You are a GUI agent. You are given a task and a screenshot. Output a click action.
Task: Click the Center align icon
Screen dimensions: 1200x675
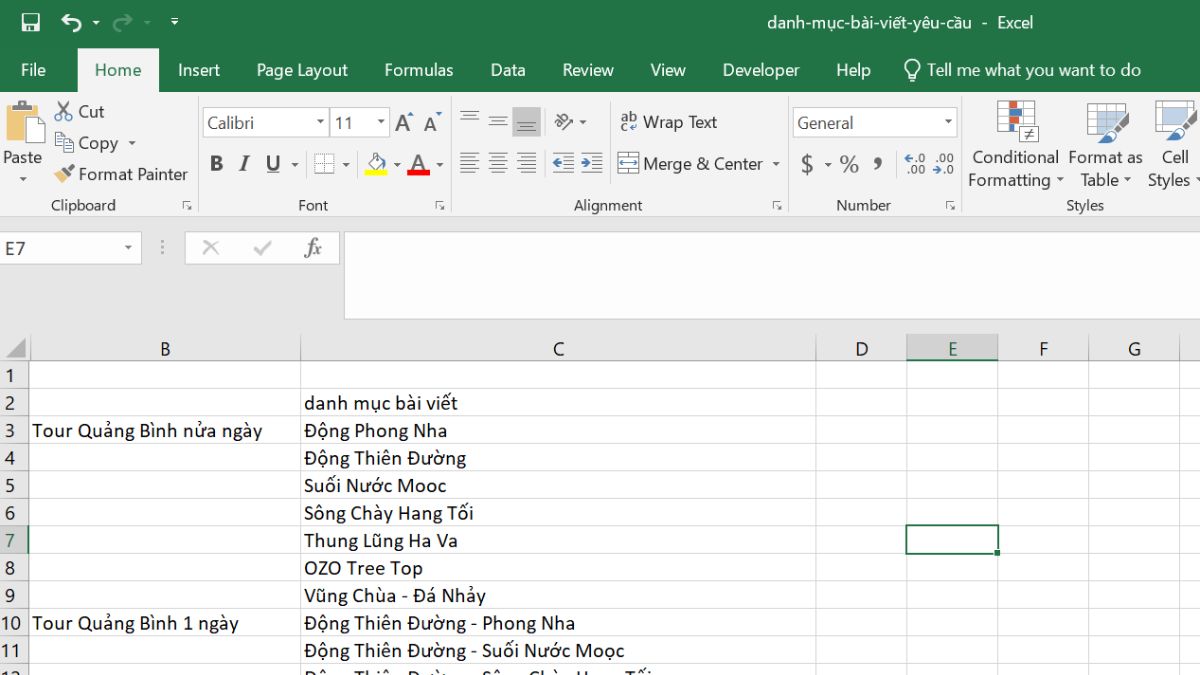[498, 164]
